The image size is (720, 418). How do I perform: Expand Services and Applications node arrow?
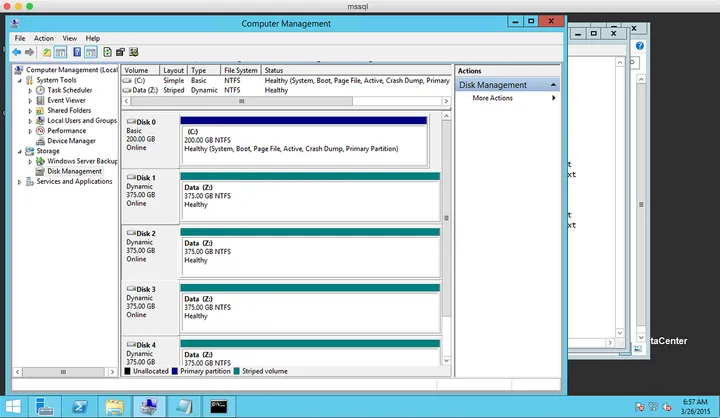[x=20, y=182]
